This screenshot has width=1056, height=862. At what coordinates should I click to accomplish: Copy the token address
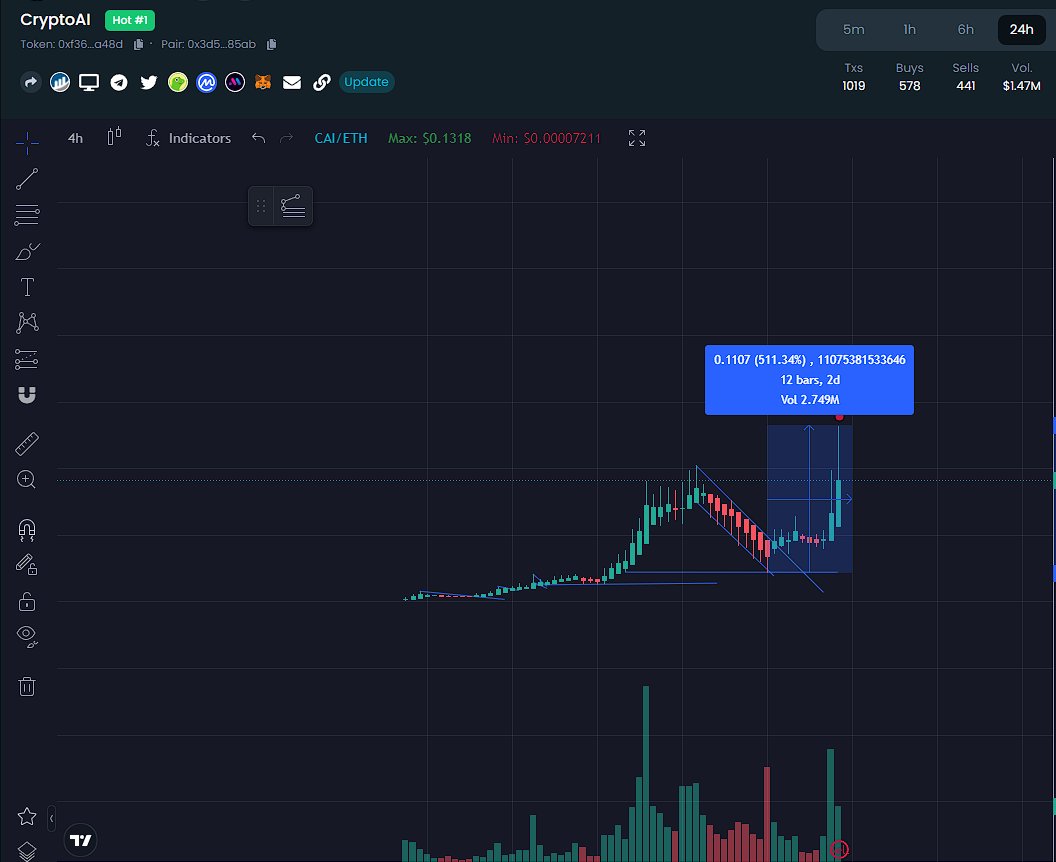(x=138, y=44)
